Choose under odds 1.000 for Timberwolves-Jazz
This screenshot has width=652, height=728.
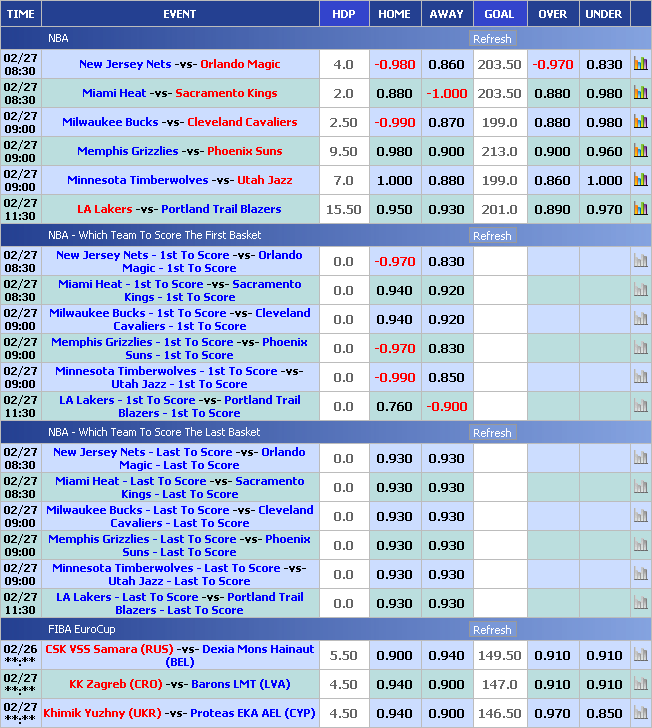tap(604, 180)
